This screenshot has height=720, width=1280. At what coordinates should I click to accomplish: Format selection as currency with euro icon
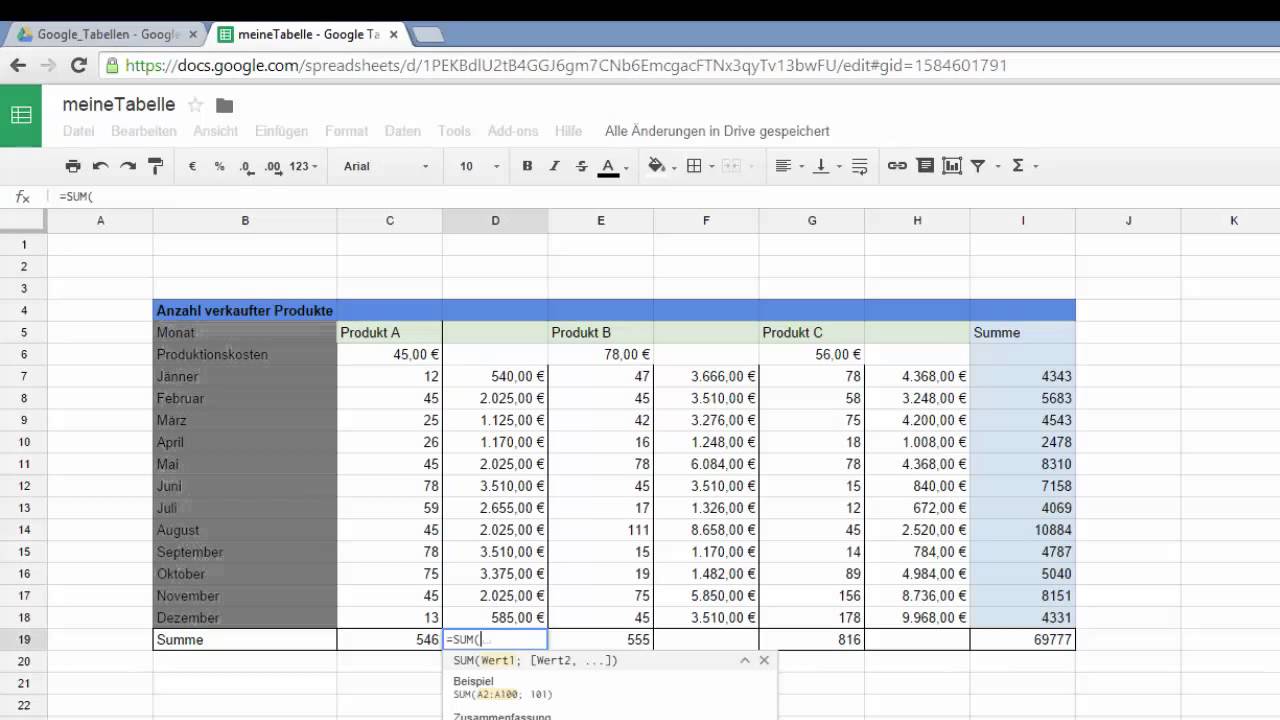pos(192,166)
